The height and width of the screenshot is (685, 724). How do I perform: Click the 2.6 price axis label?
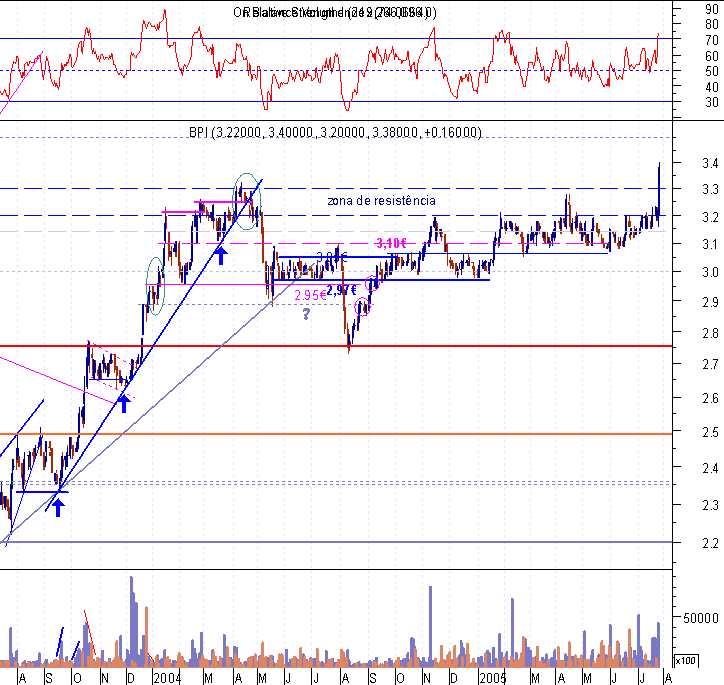click(x=710, y=398)
